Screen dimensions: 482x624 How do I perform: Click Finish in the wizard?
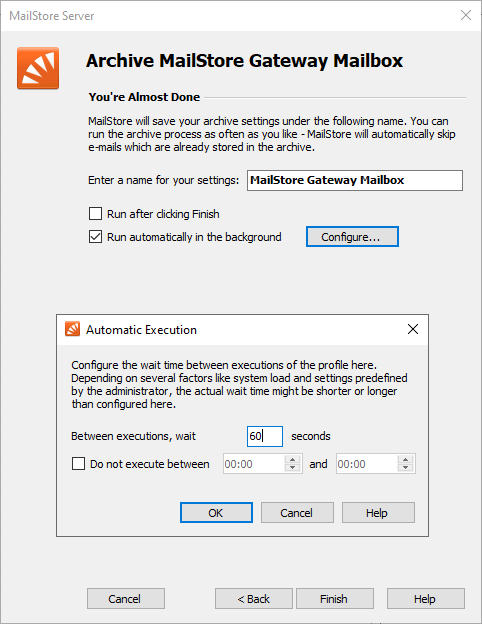click(335, 599)
